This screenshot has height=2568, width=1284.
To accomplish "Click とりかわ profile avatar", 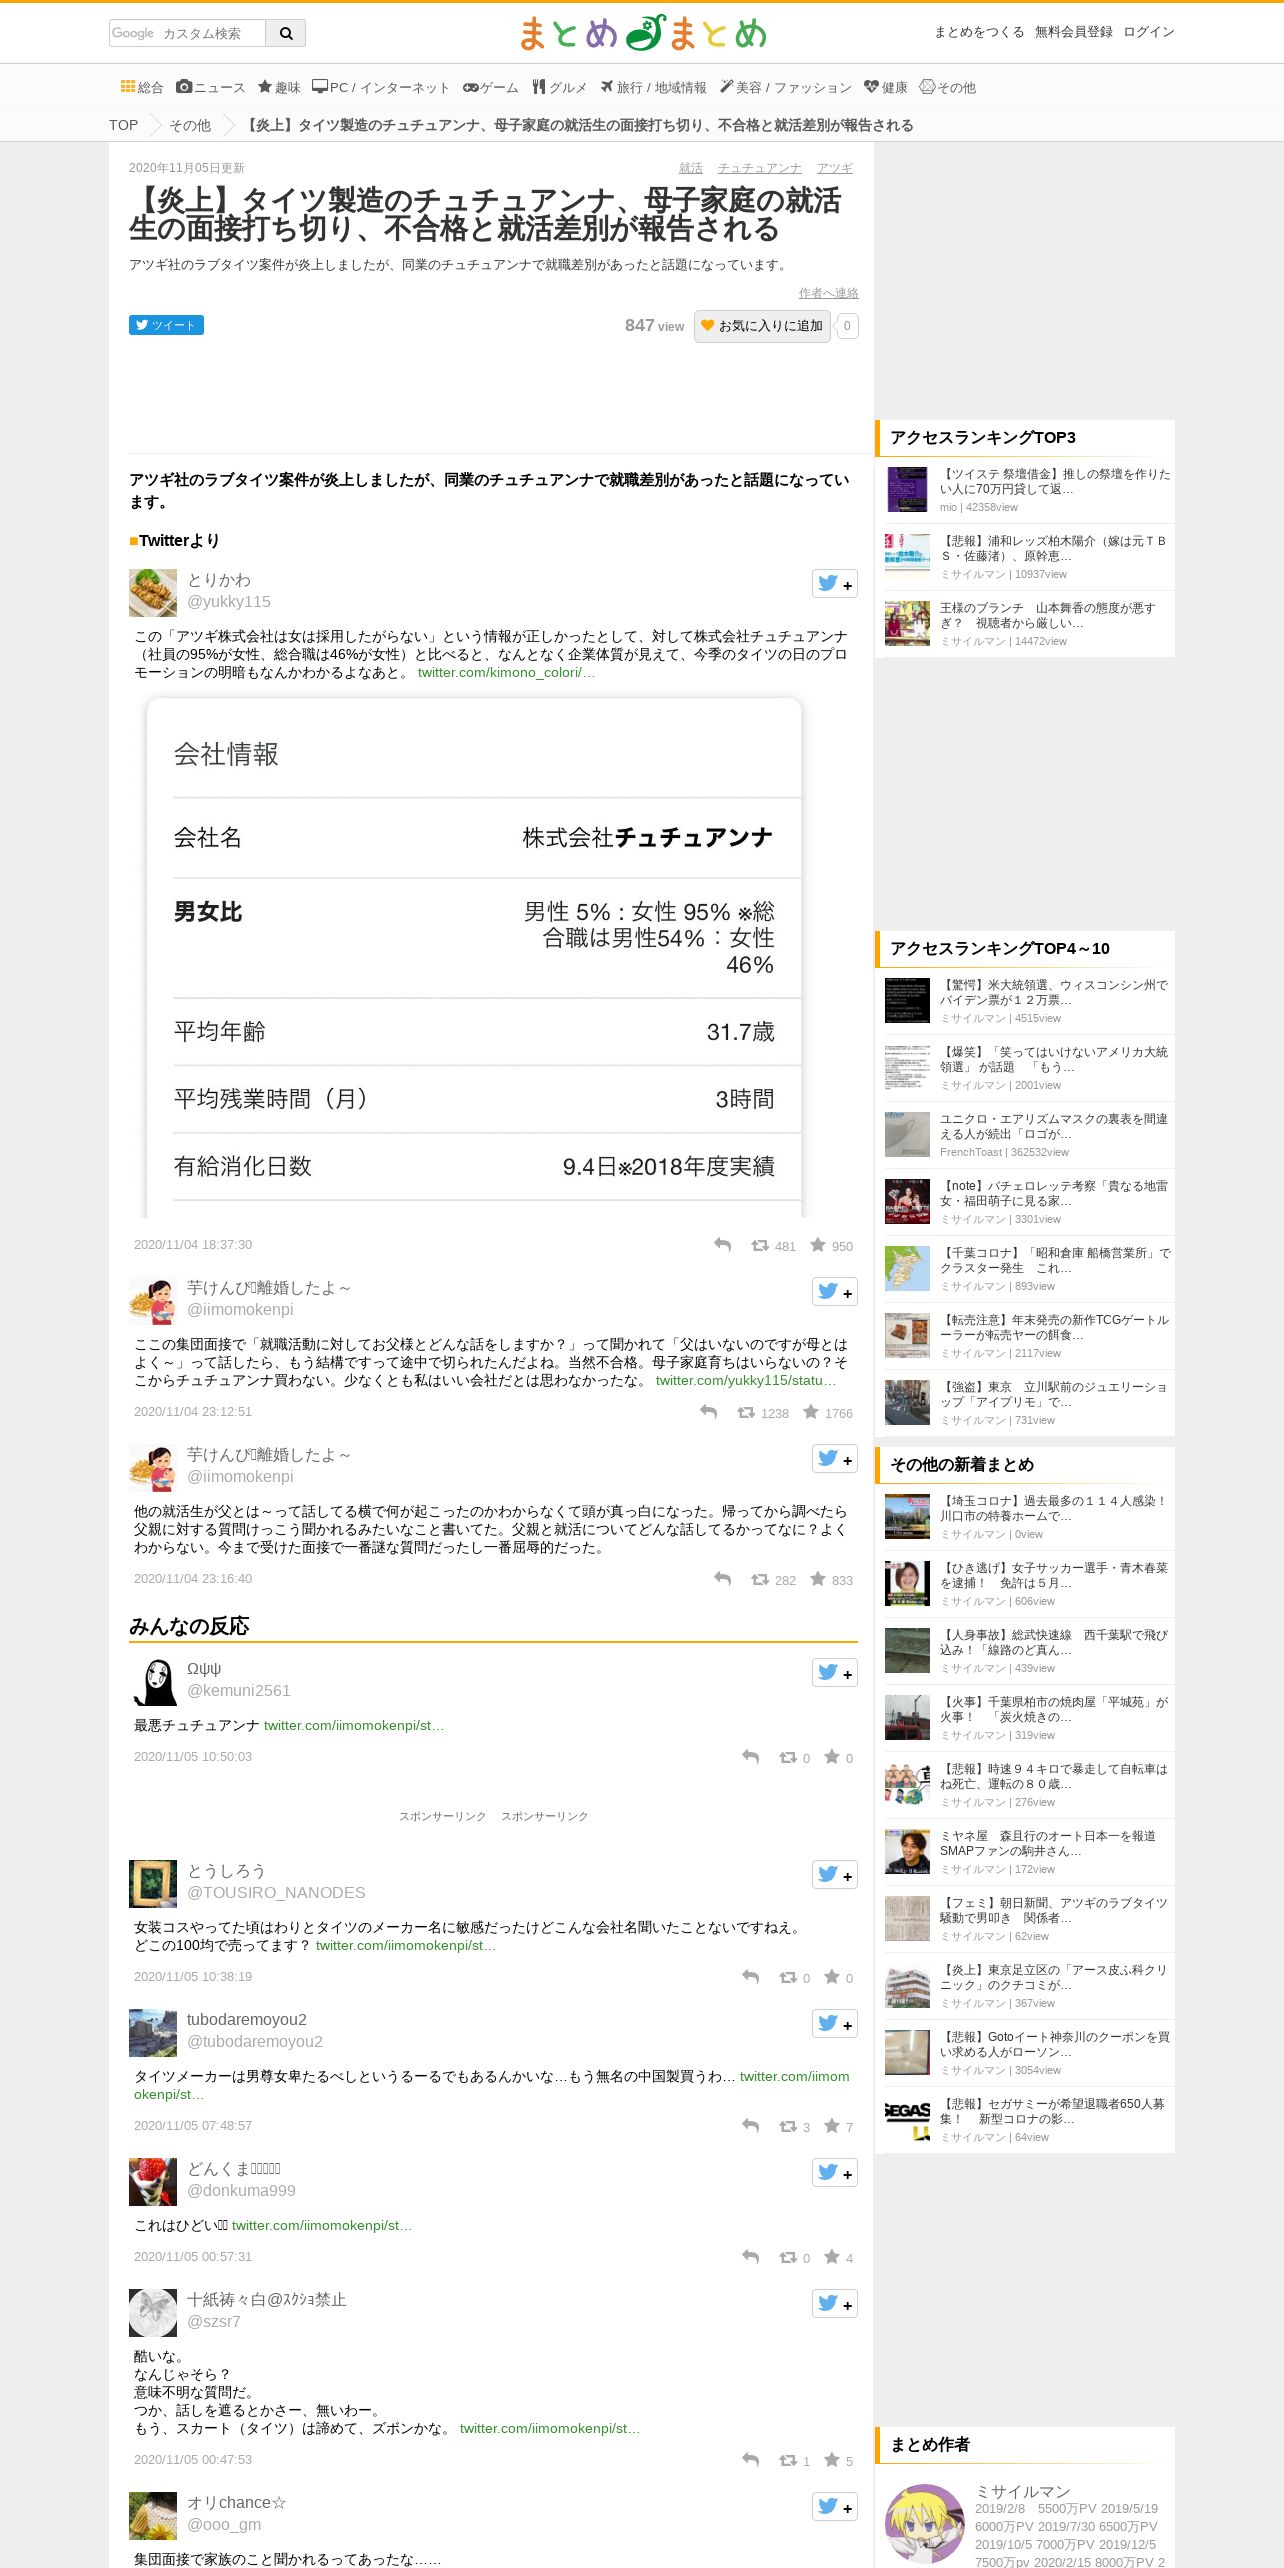I will [153, 593].
